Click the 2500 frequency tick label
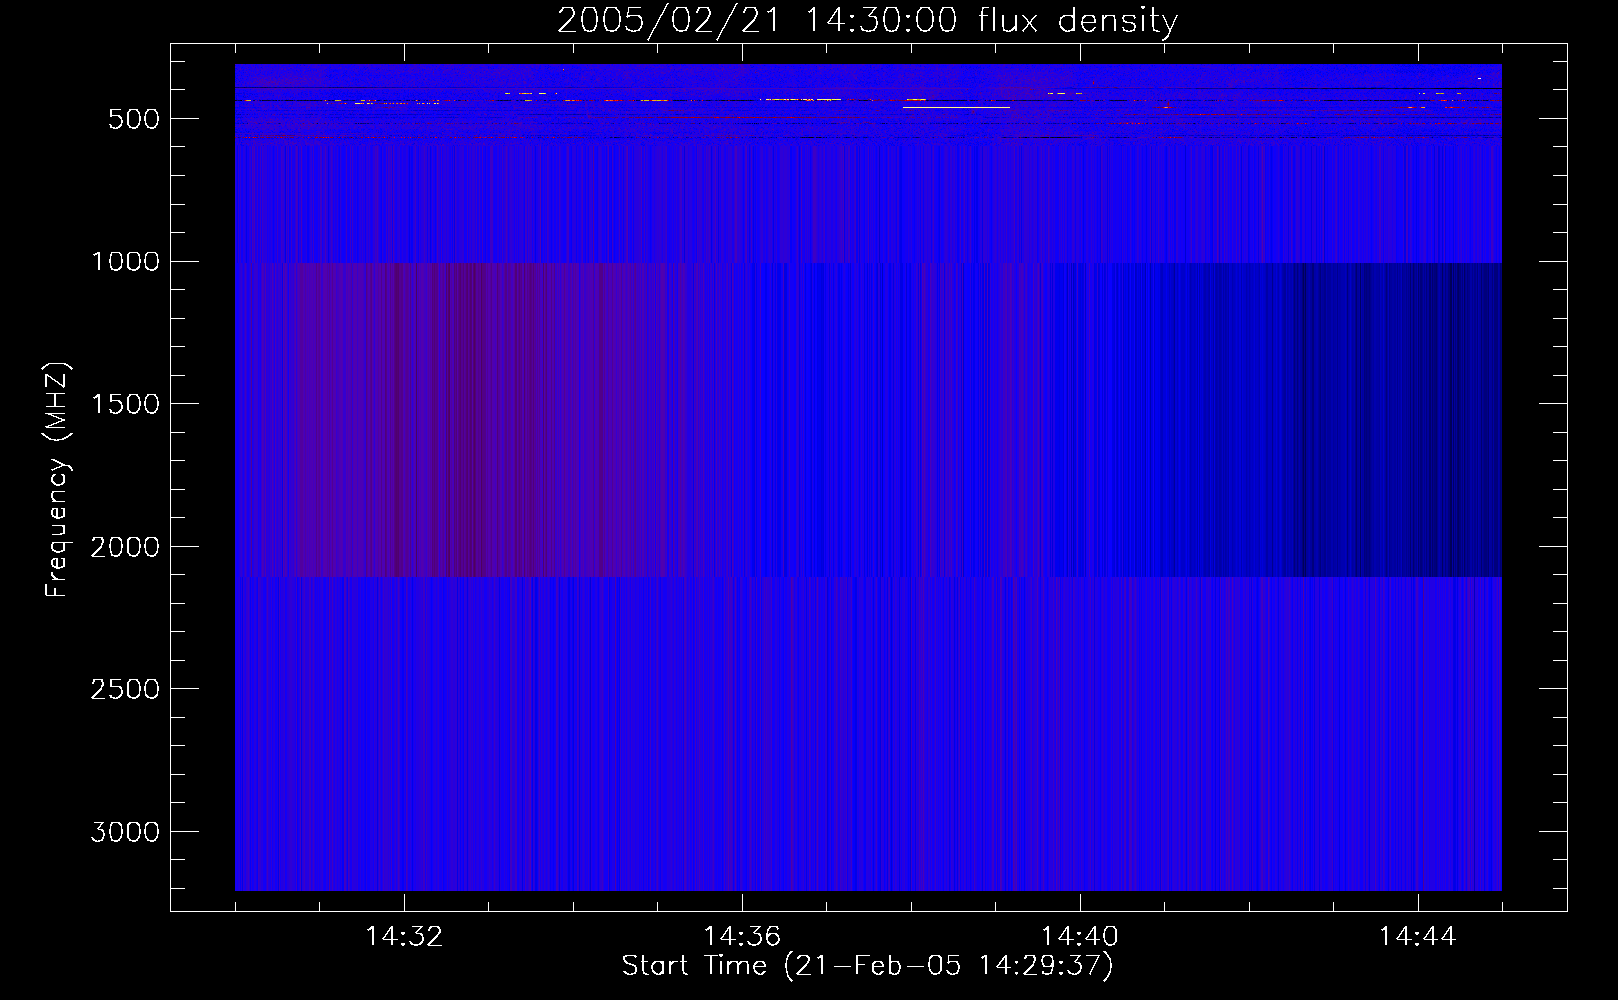The image size is (1618, 1000). (x=125, y=690)
